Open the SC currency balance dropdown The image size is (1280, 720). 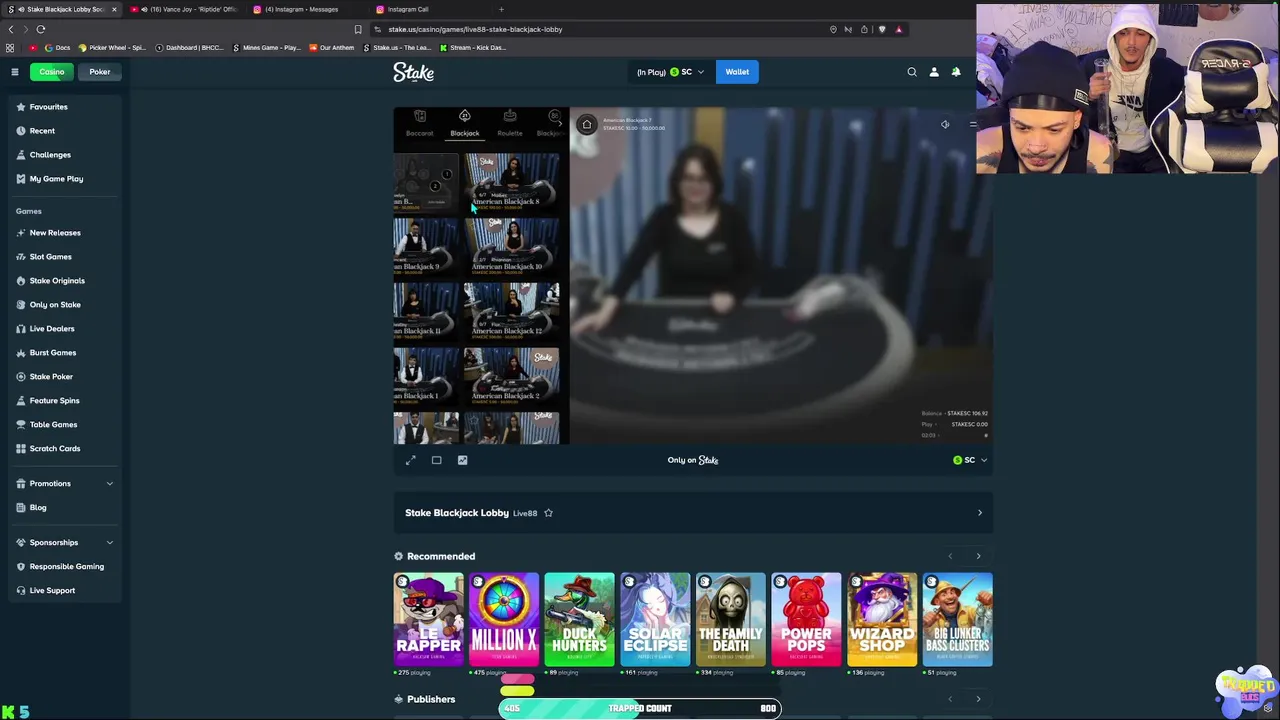click(x=670, y=72)
